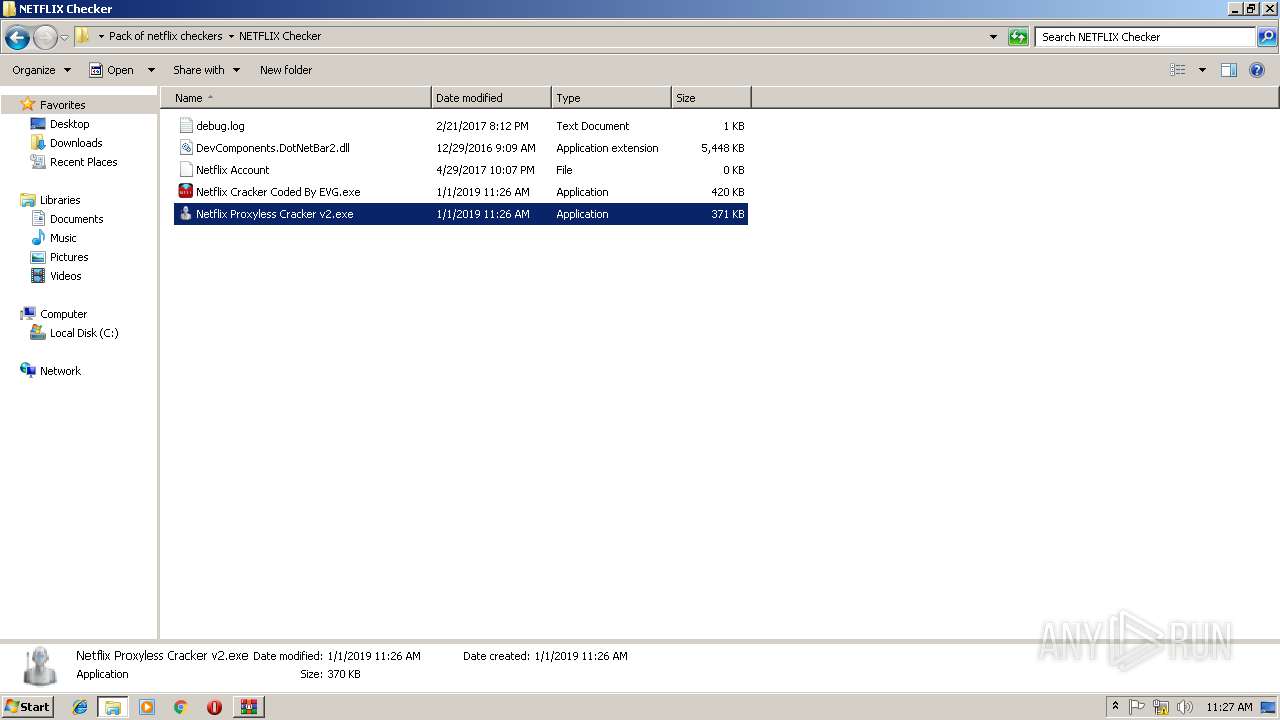Click the Open toolbar button

[x=112, y=70]
